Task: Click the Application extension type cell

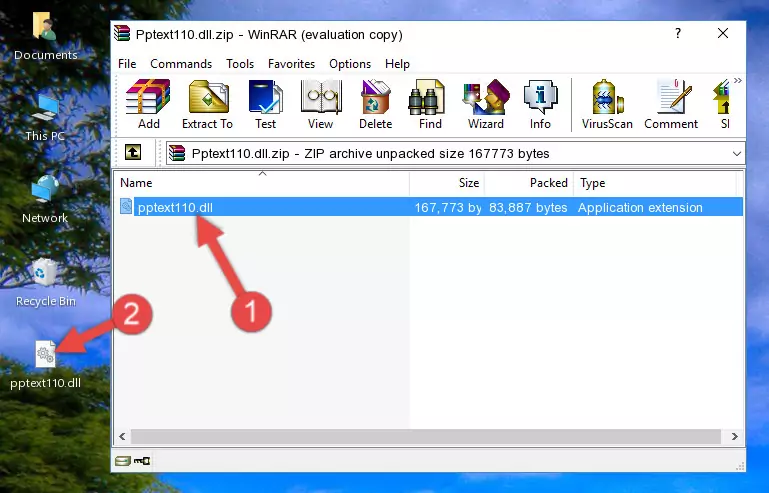Action: [x=640, y=208]
